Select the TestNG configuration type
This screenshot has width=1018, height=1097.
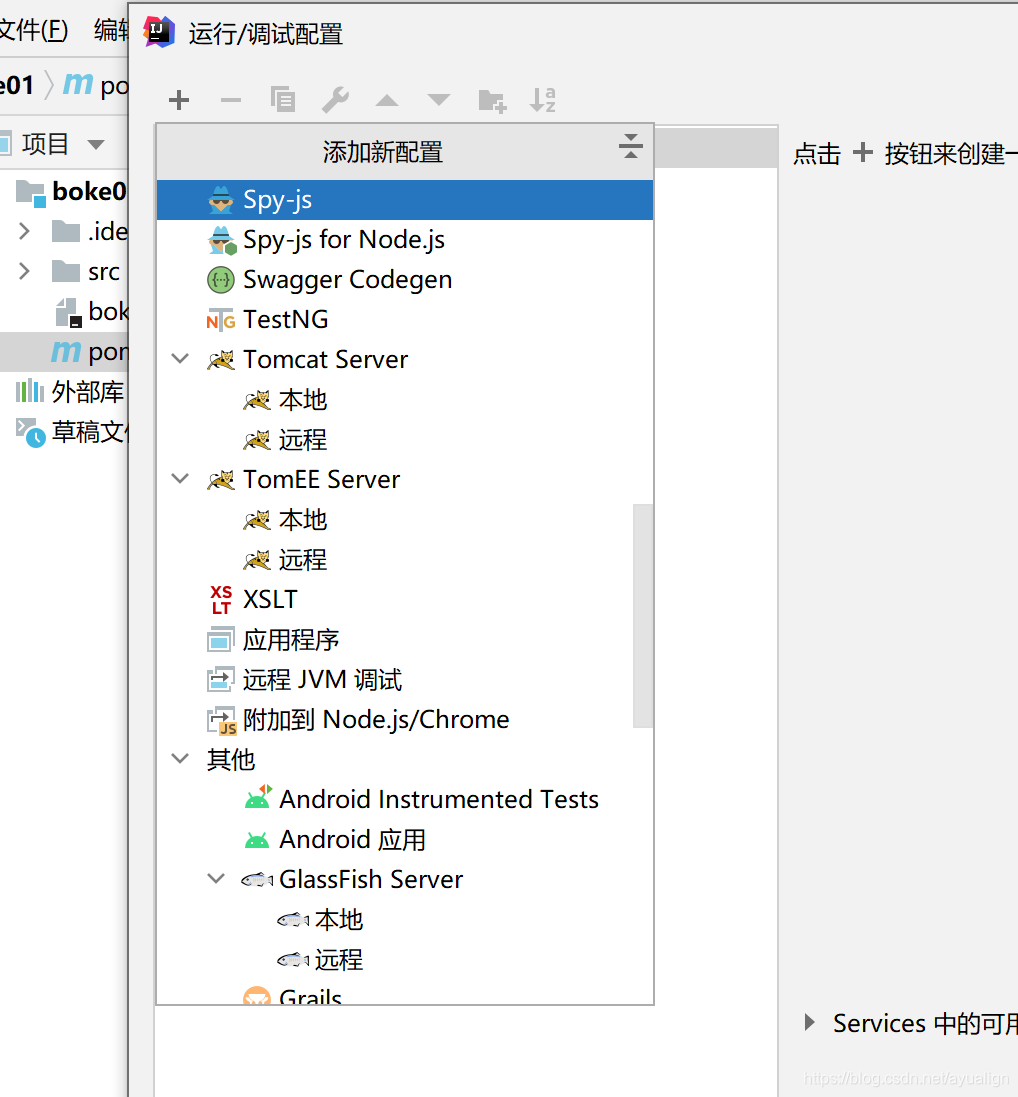point(405,320)
